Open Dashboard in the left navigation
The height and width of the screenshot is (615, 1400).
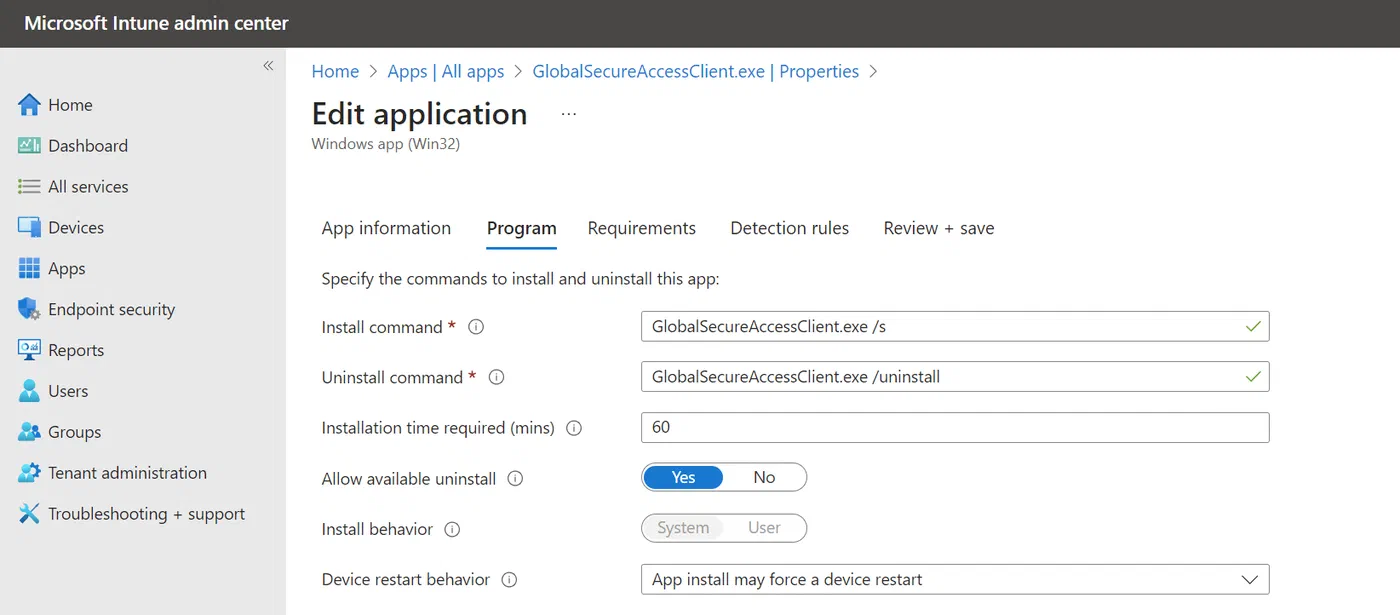pyautogui.click(x=88, y=146)
